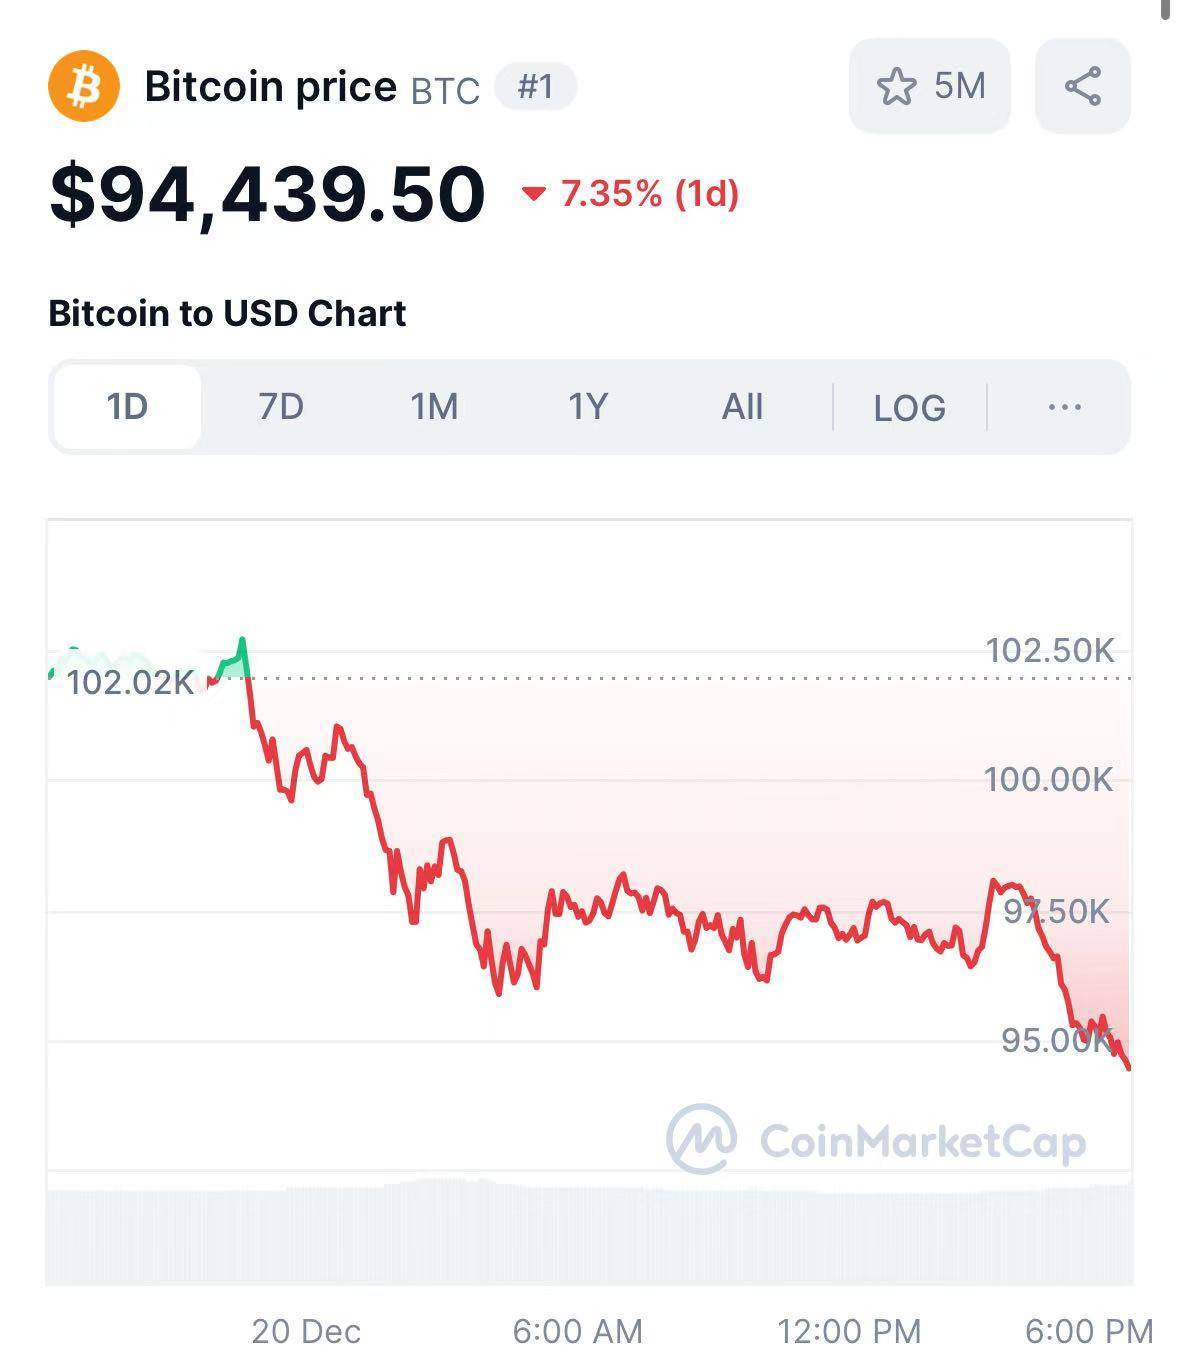Click the volume bars below the chart
The height and width of the screenshot is (1366, 1179).
[590, 1235]
